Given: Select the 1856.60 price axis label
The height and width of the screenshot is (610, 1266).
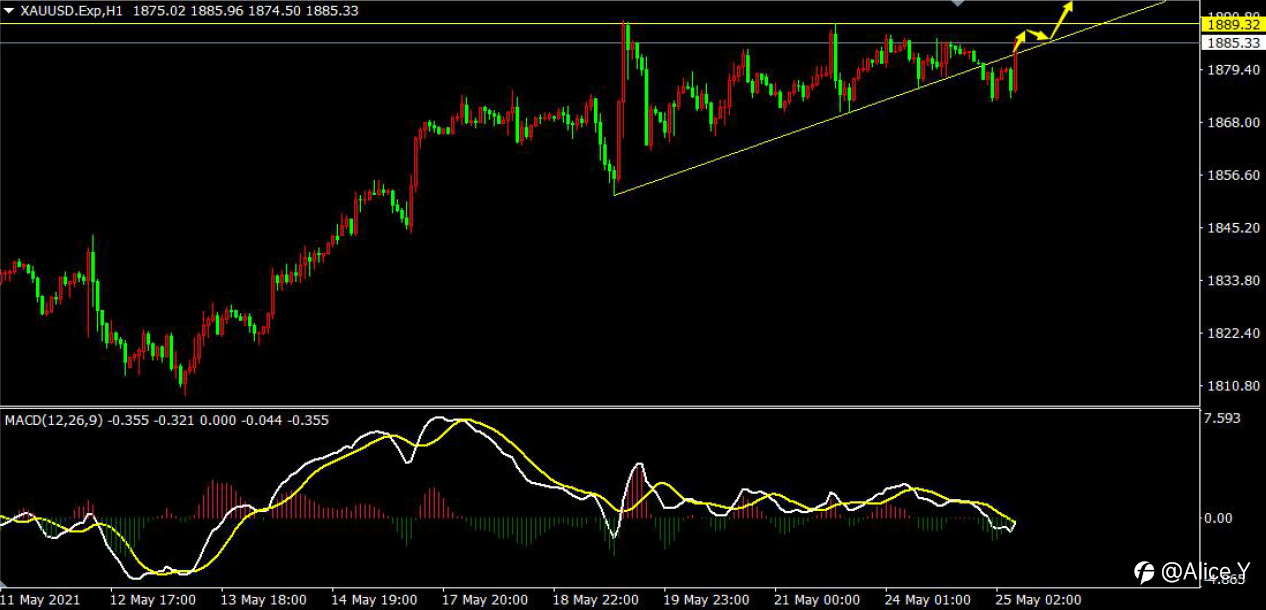Looking at the screenshot, I should click(1232, 175).
